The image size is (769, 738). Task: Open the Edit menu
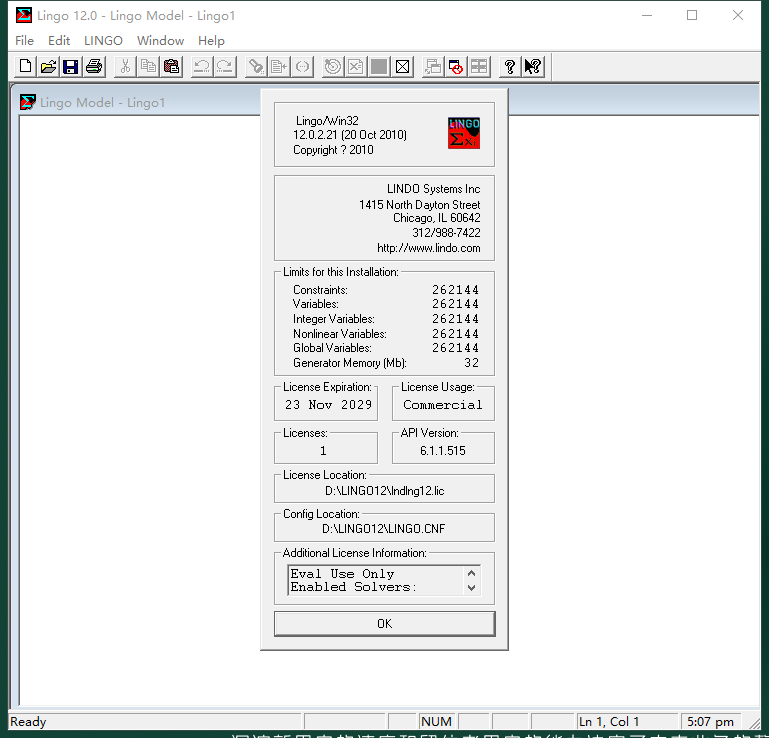[59, 41]
